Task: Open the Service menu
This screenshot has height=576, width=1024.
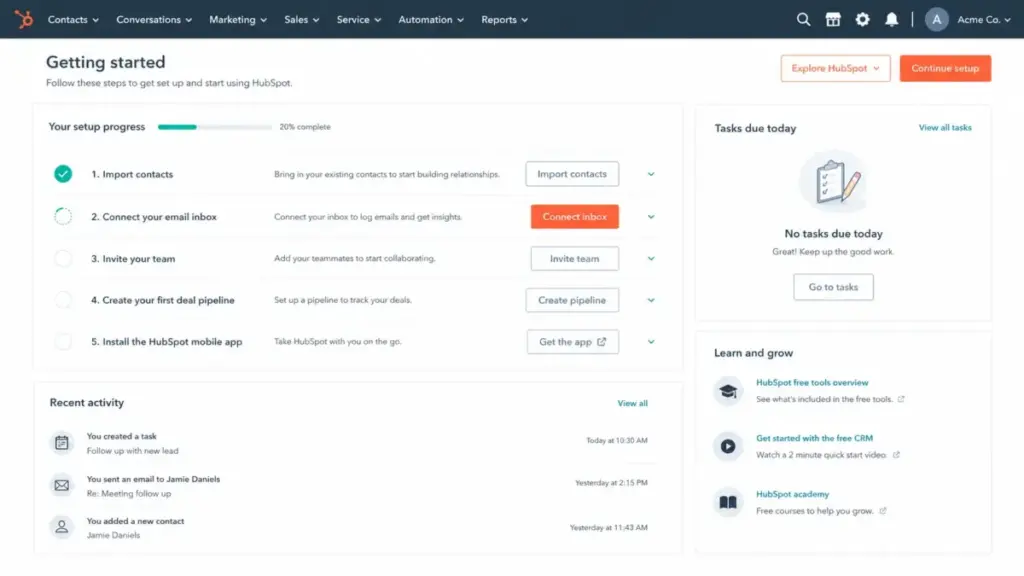Action: (359, 20)
